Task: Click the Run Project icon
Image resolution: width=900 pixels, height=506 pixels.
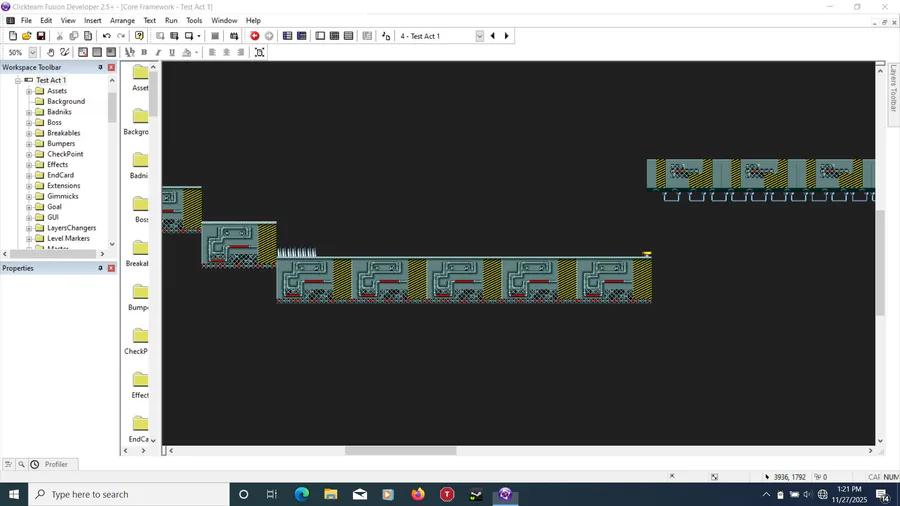Action: (x=160, y=36)
